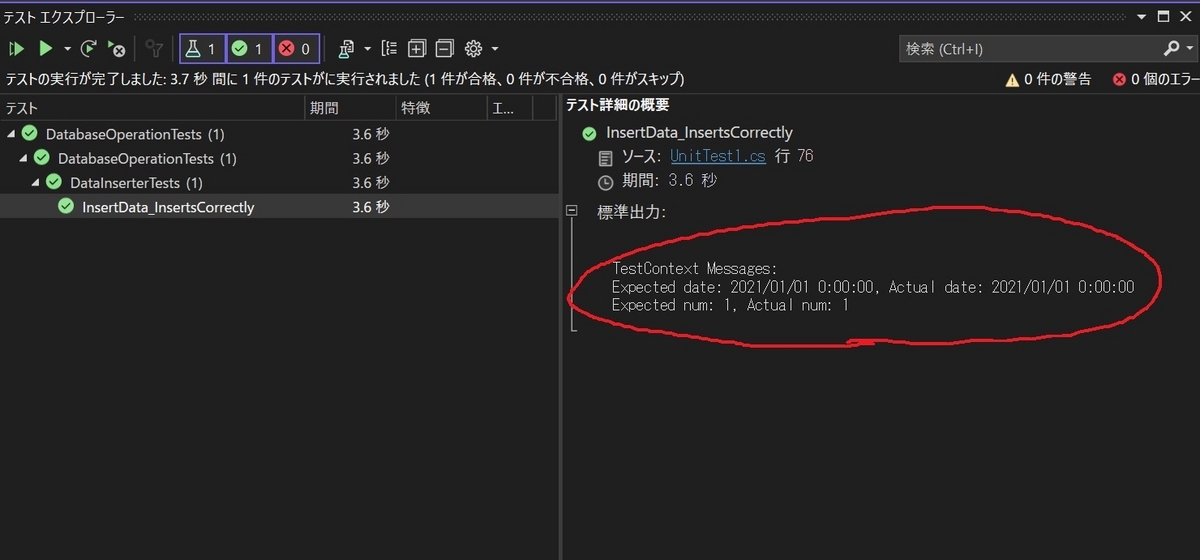Screen dimensions: 1200x560
Task: Click the 0 件の警告 warning indicator
Action: [x=1048, y=79]
